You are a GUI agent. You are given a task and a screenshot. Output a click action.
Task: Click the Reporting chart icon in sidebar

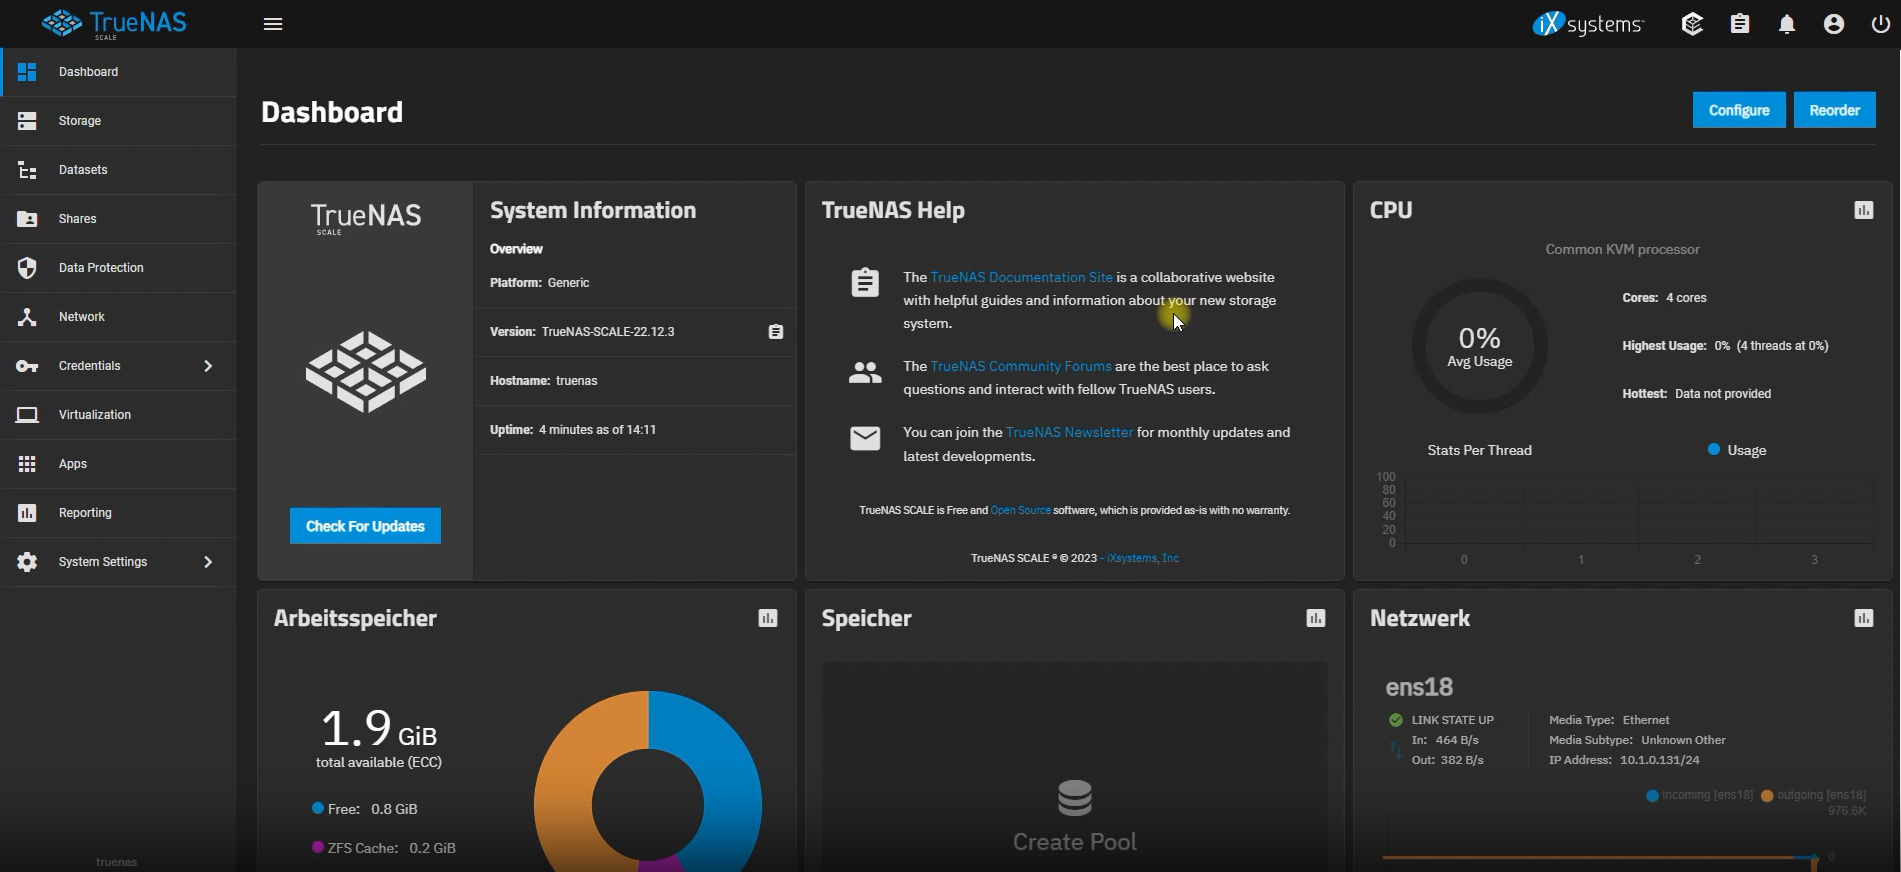[27, 513]
